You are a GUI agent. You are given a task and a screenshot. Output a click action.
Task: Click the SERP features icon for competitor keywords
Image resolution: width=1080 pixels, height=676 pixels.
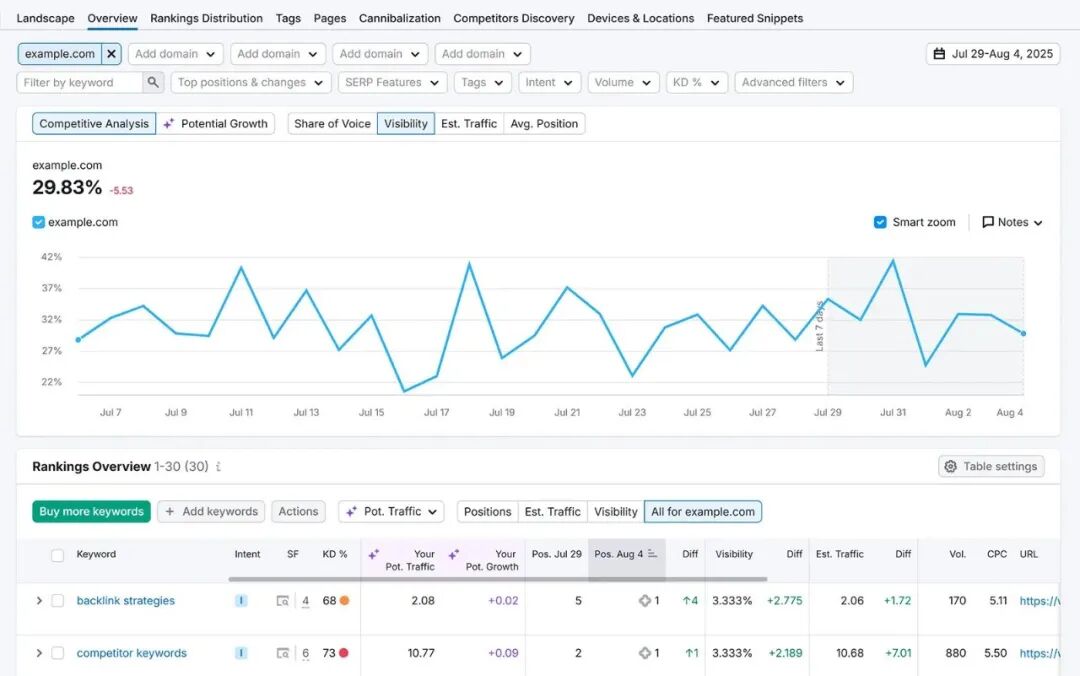point(282,653)
